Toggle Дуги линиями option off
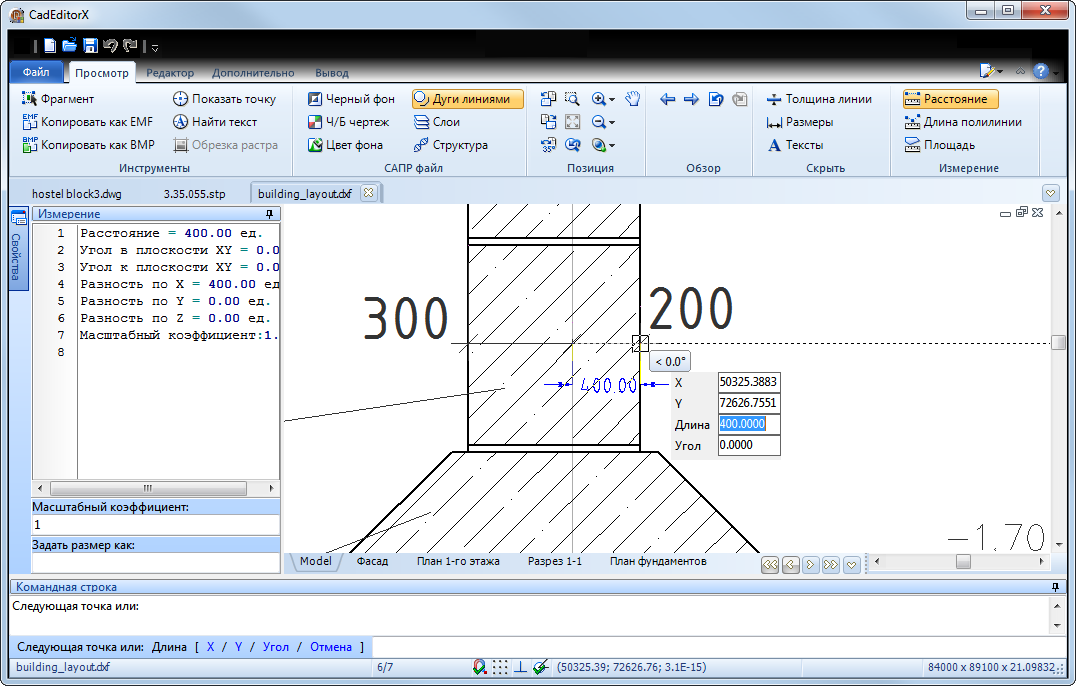 tap(467, 99)
